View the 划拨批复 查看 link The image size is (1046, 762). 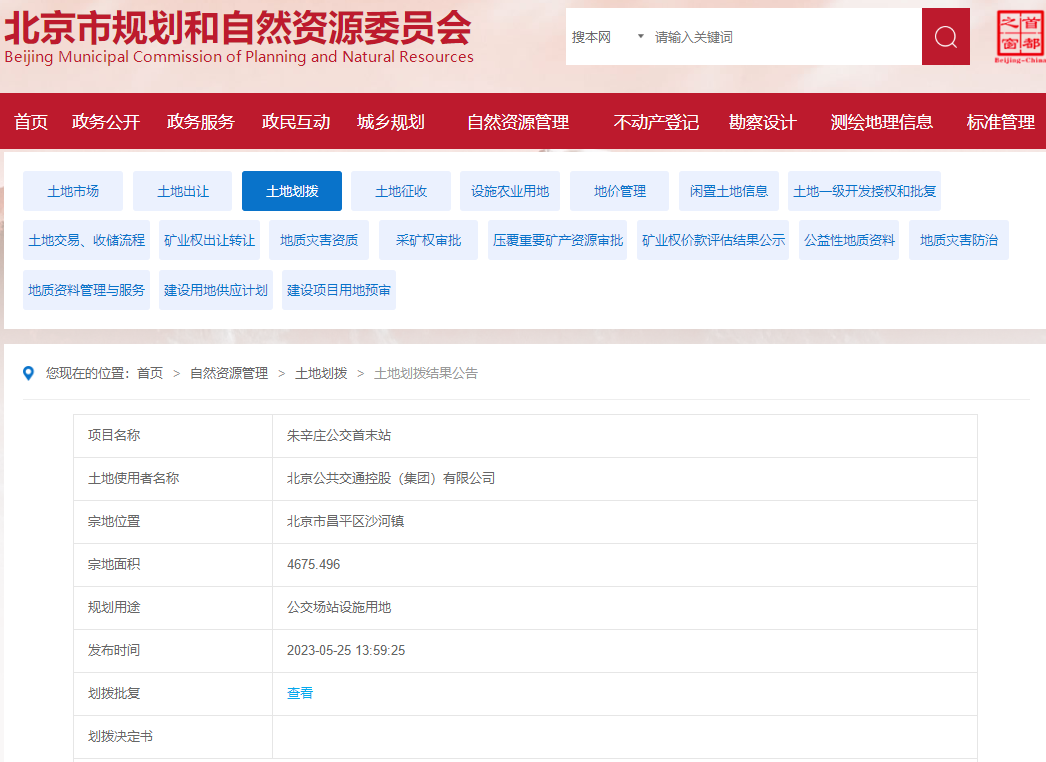click(300, 693)
